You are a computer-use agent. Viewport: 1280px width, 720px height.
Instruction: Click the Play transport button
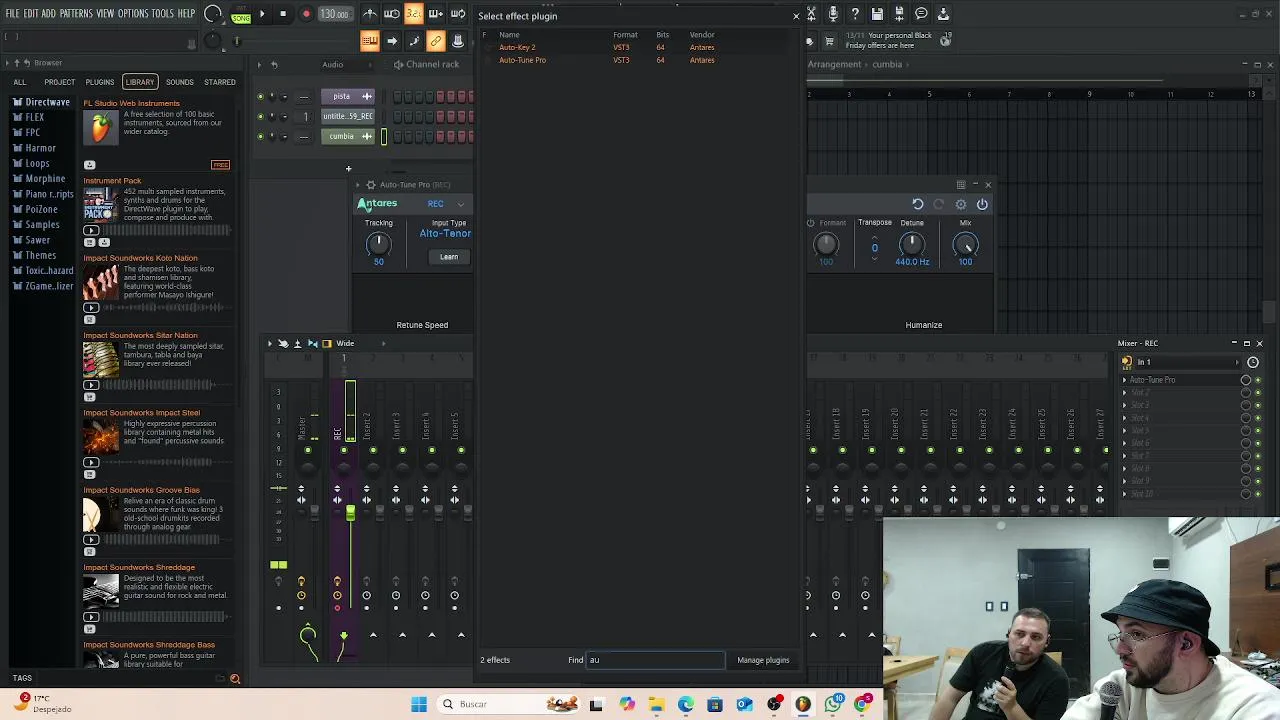tap(262, 14)
